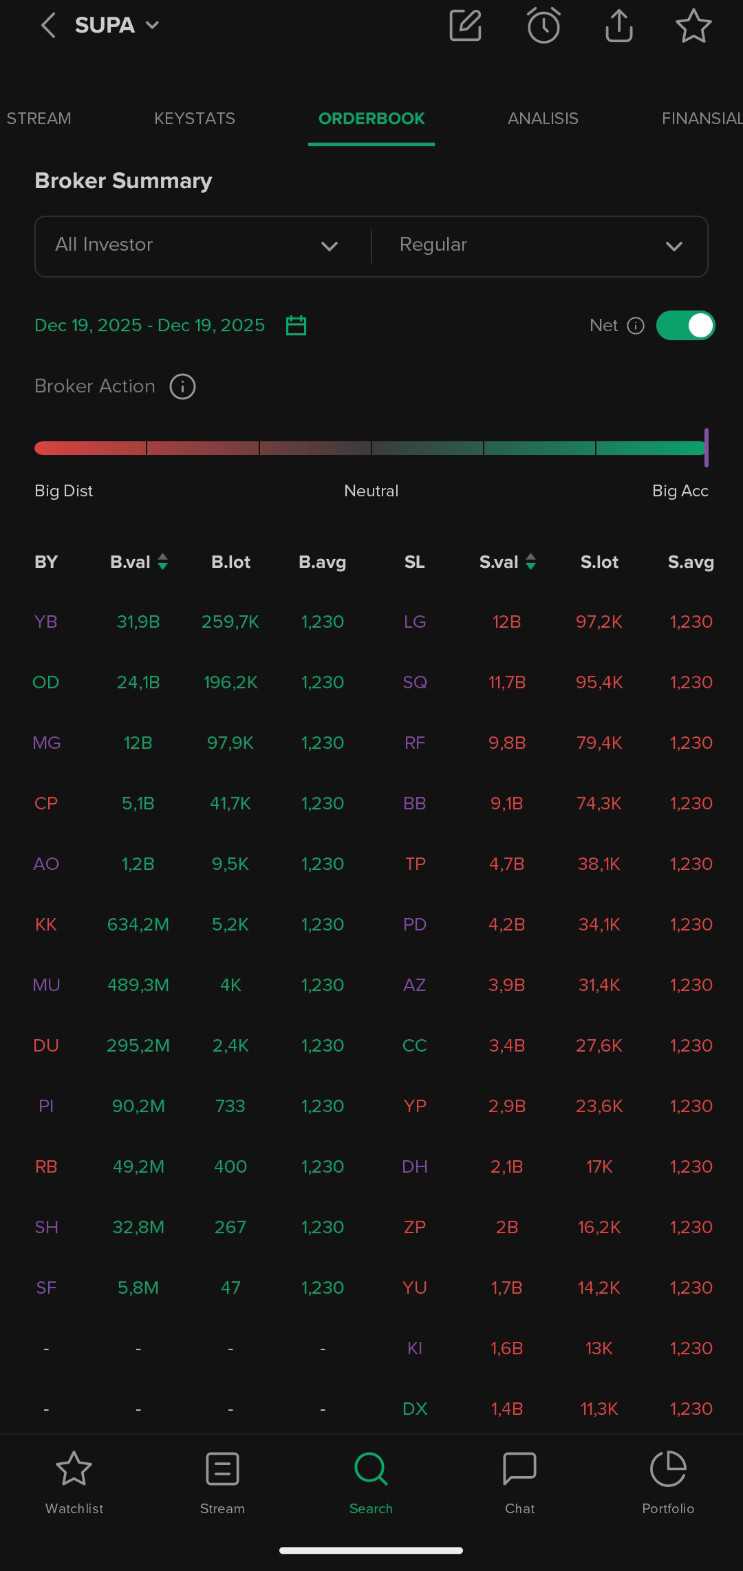Tap the Dec 19, 2025 date range

(150, 325)
